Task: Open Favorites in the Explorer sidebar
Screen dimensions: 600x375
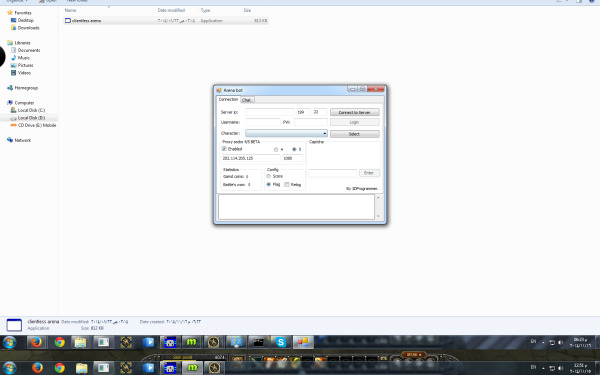Action: click(x=23, y=13)
